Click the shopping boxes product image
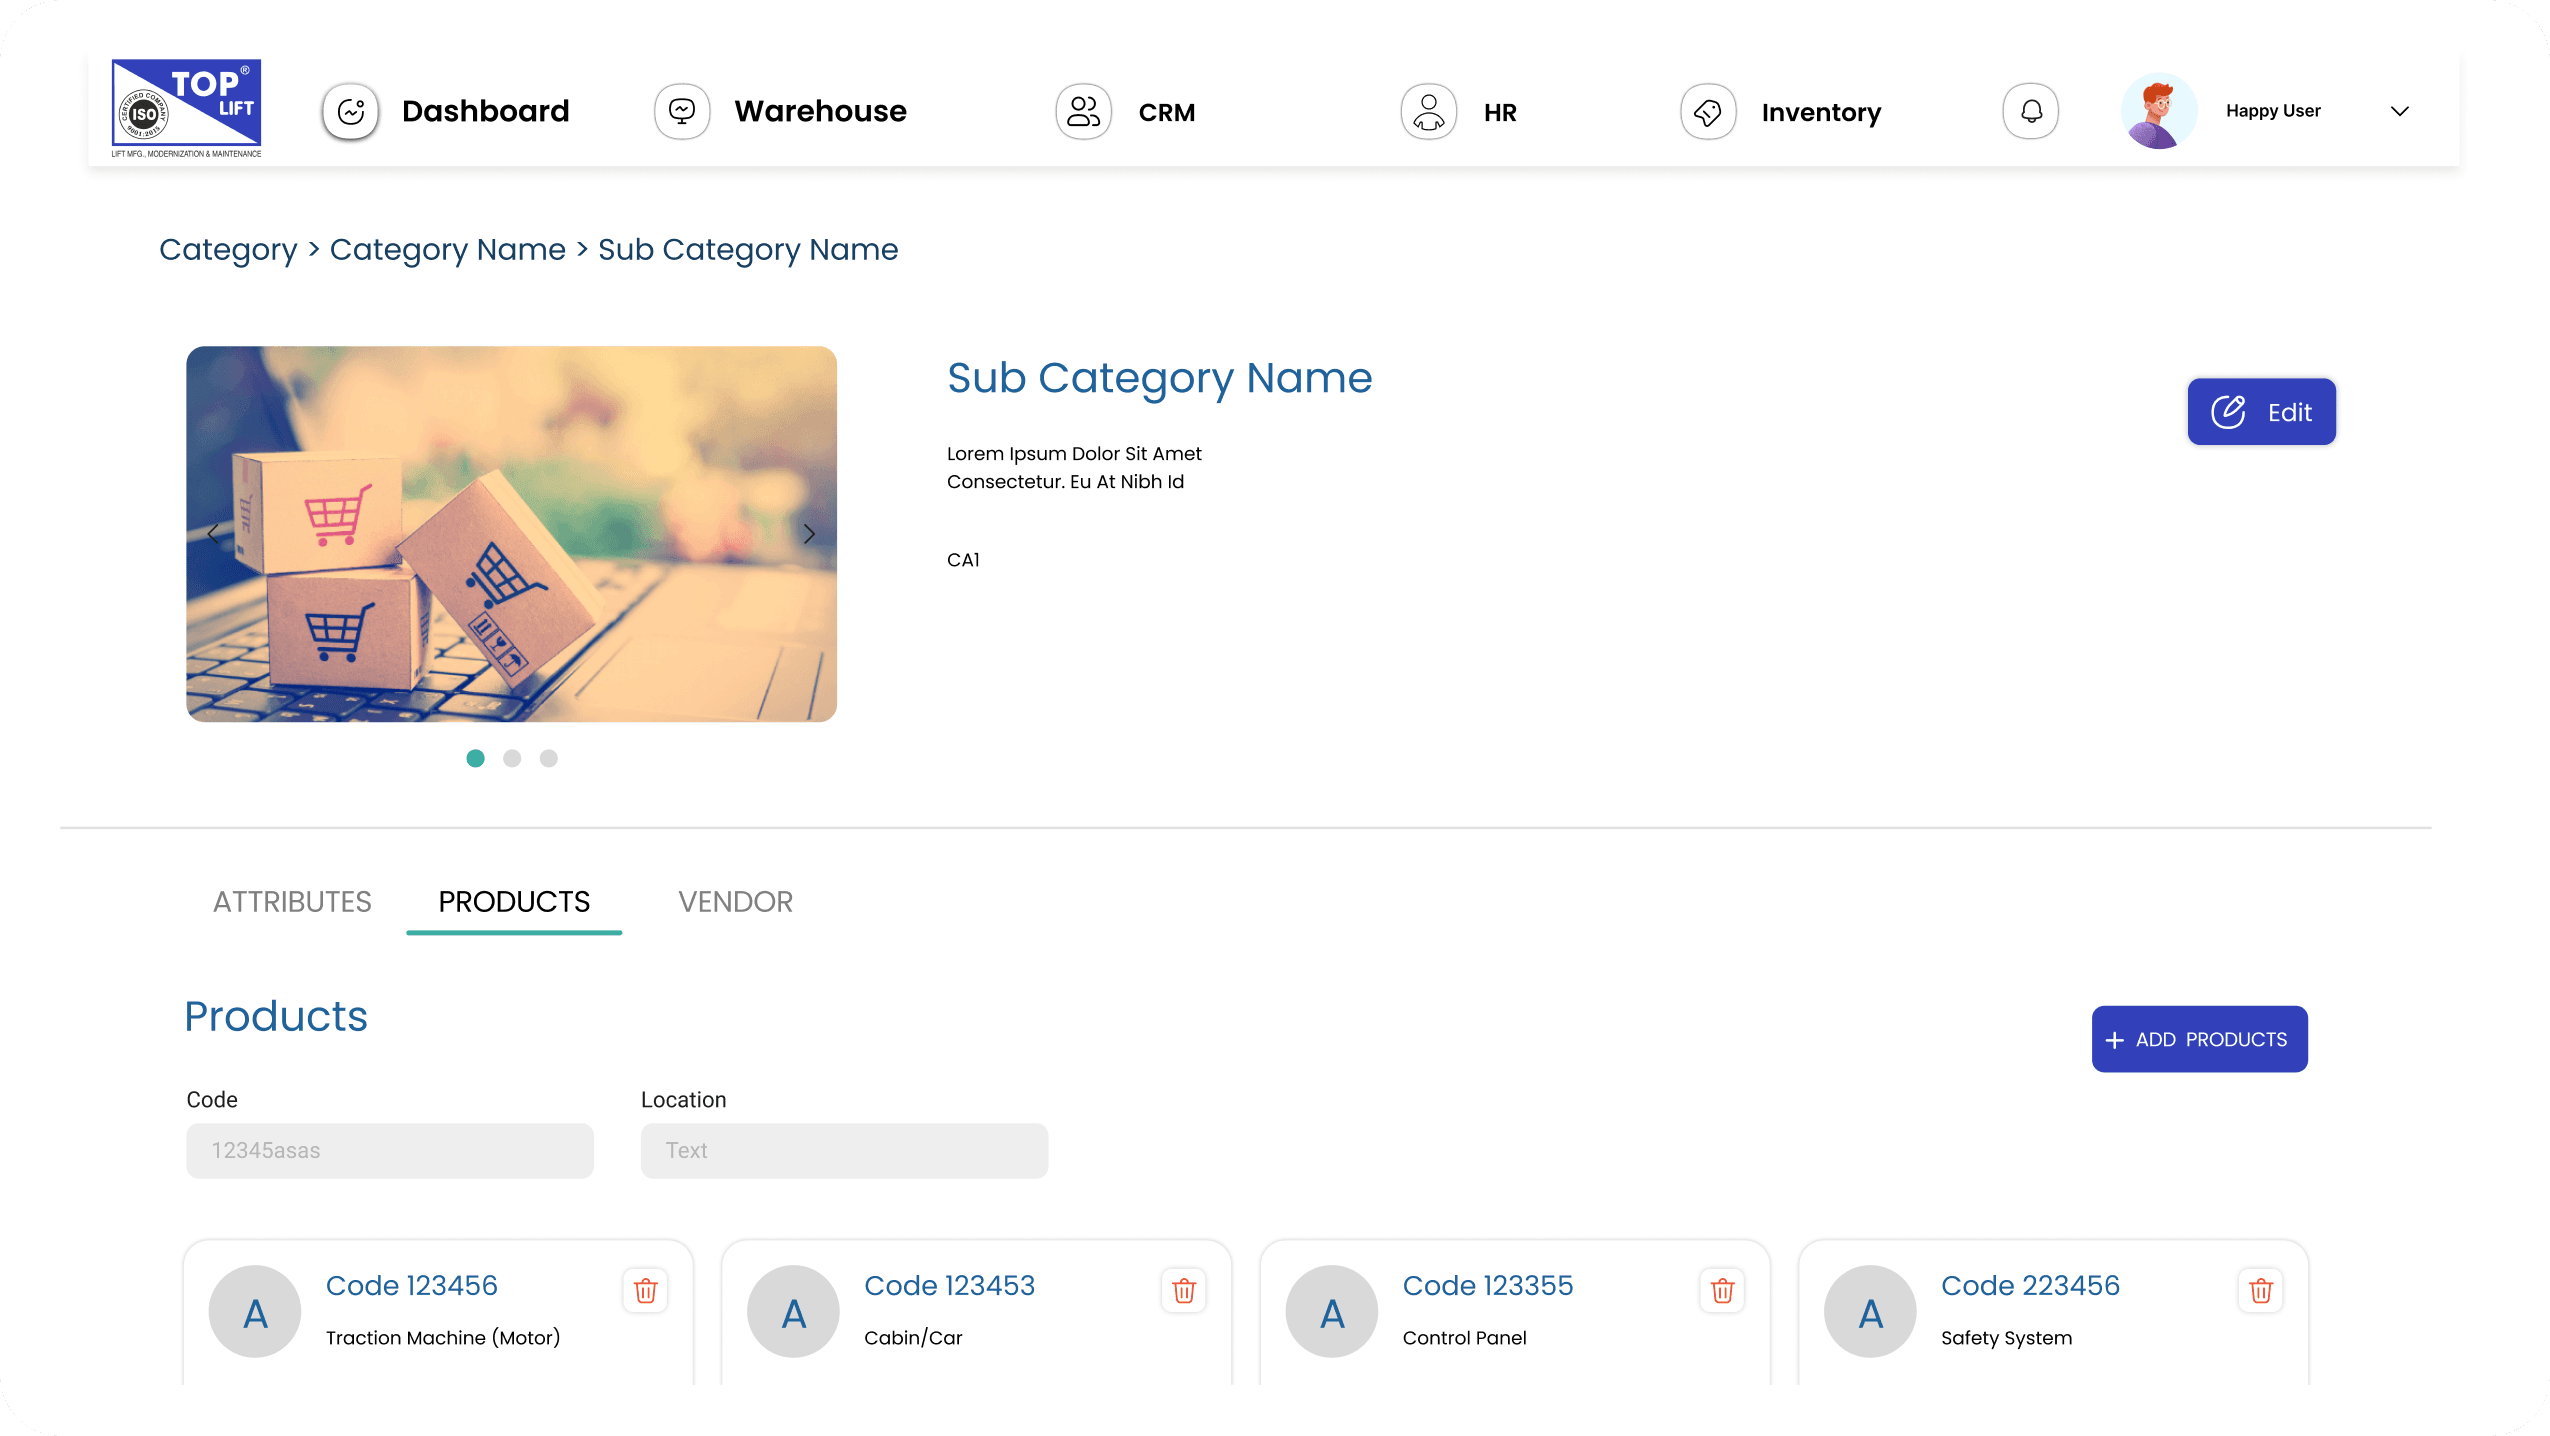2550x1436 pixels. point(511,534)
